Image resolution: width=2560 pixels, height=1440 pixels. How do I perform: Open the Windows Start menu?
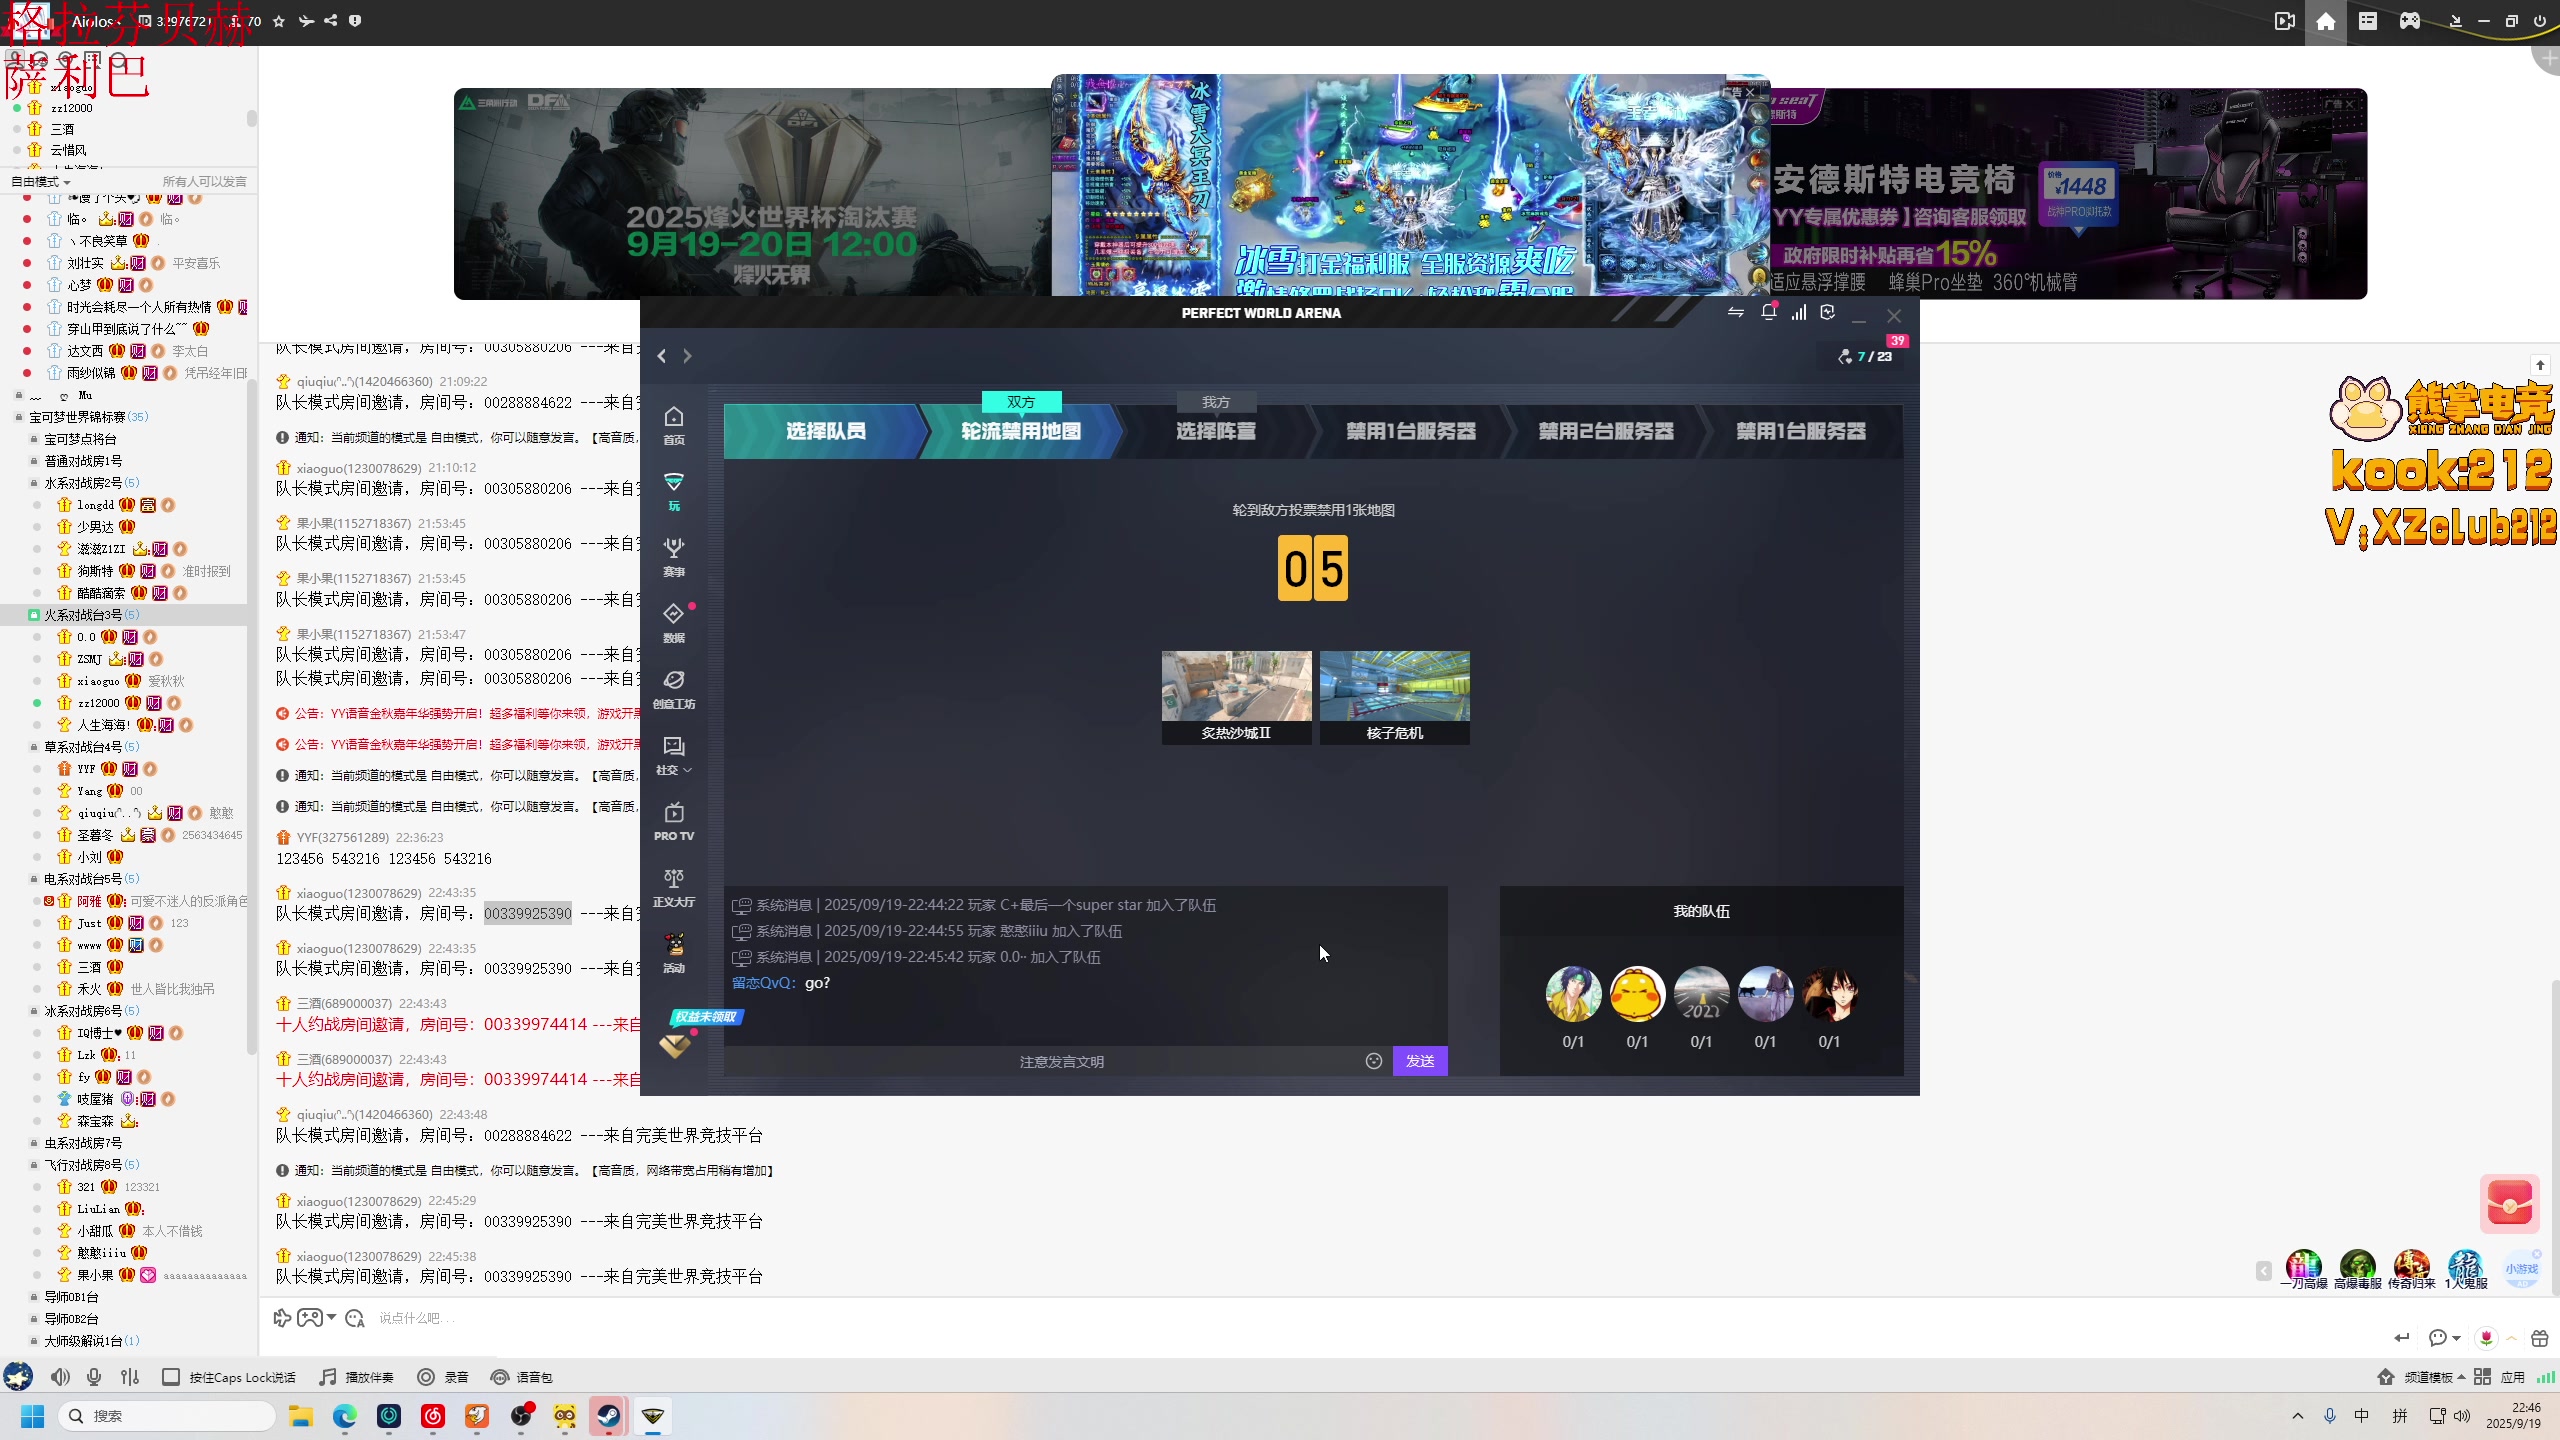pos(32,1415)
